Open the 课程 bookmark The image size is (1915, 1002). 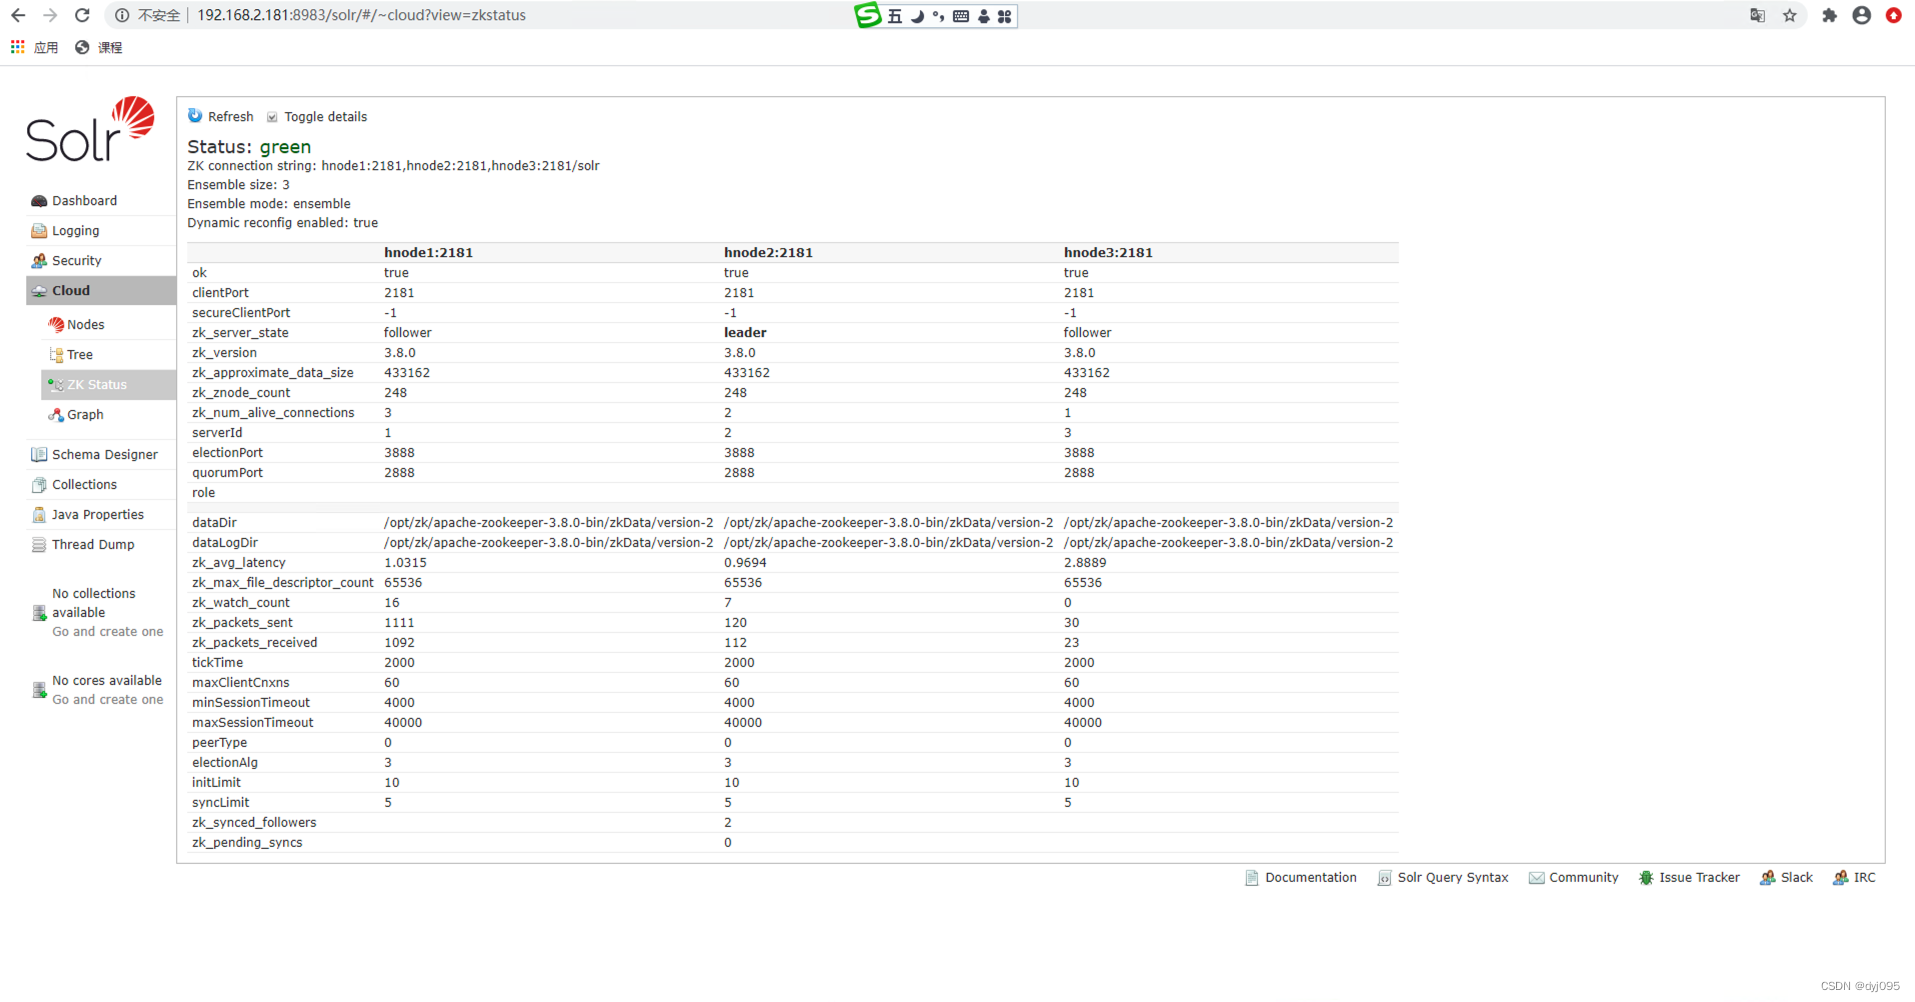point(99,47)
